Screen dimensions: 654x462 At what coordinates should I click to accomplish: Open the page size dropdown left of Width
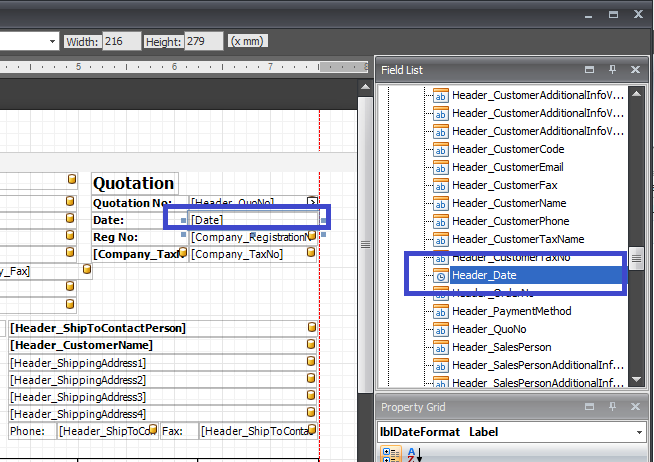pyautogui.click(x=52, y=41)
